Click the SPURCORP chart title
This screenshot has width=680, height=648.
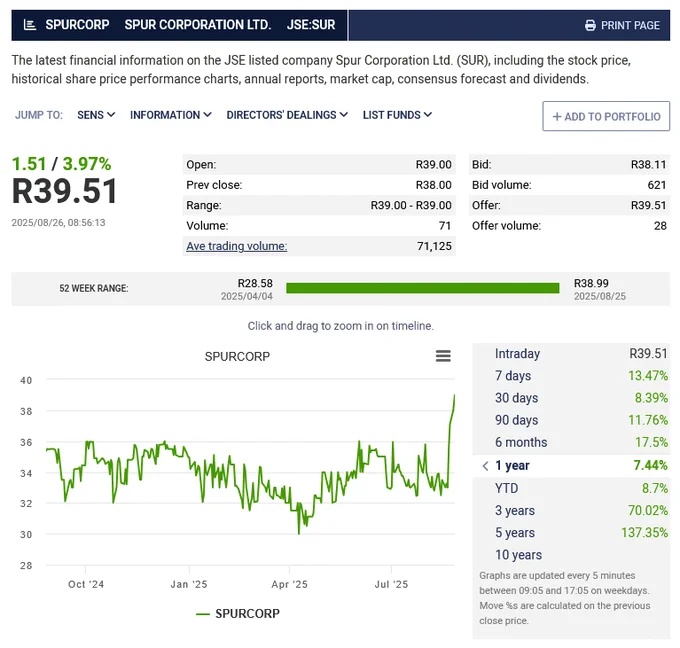[x=237, y=357]
